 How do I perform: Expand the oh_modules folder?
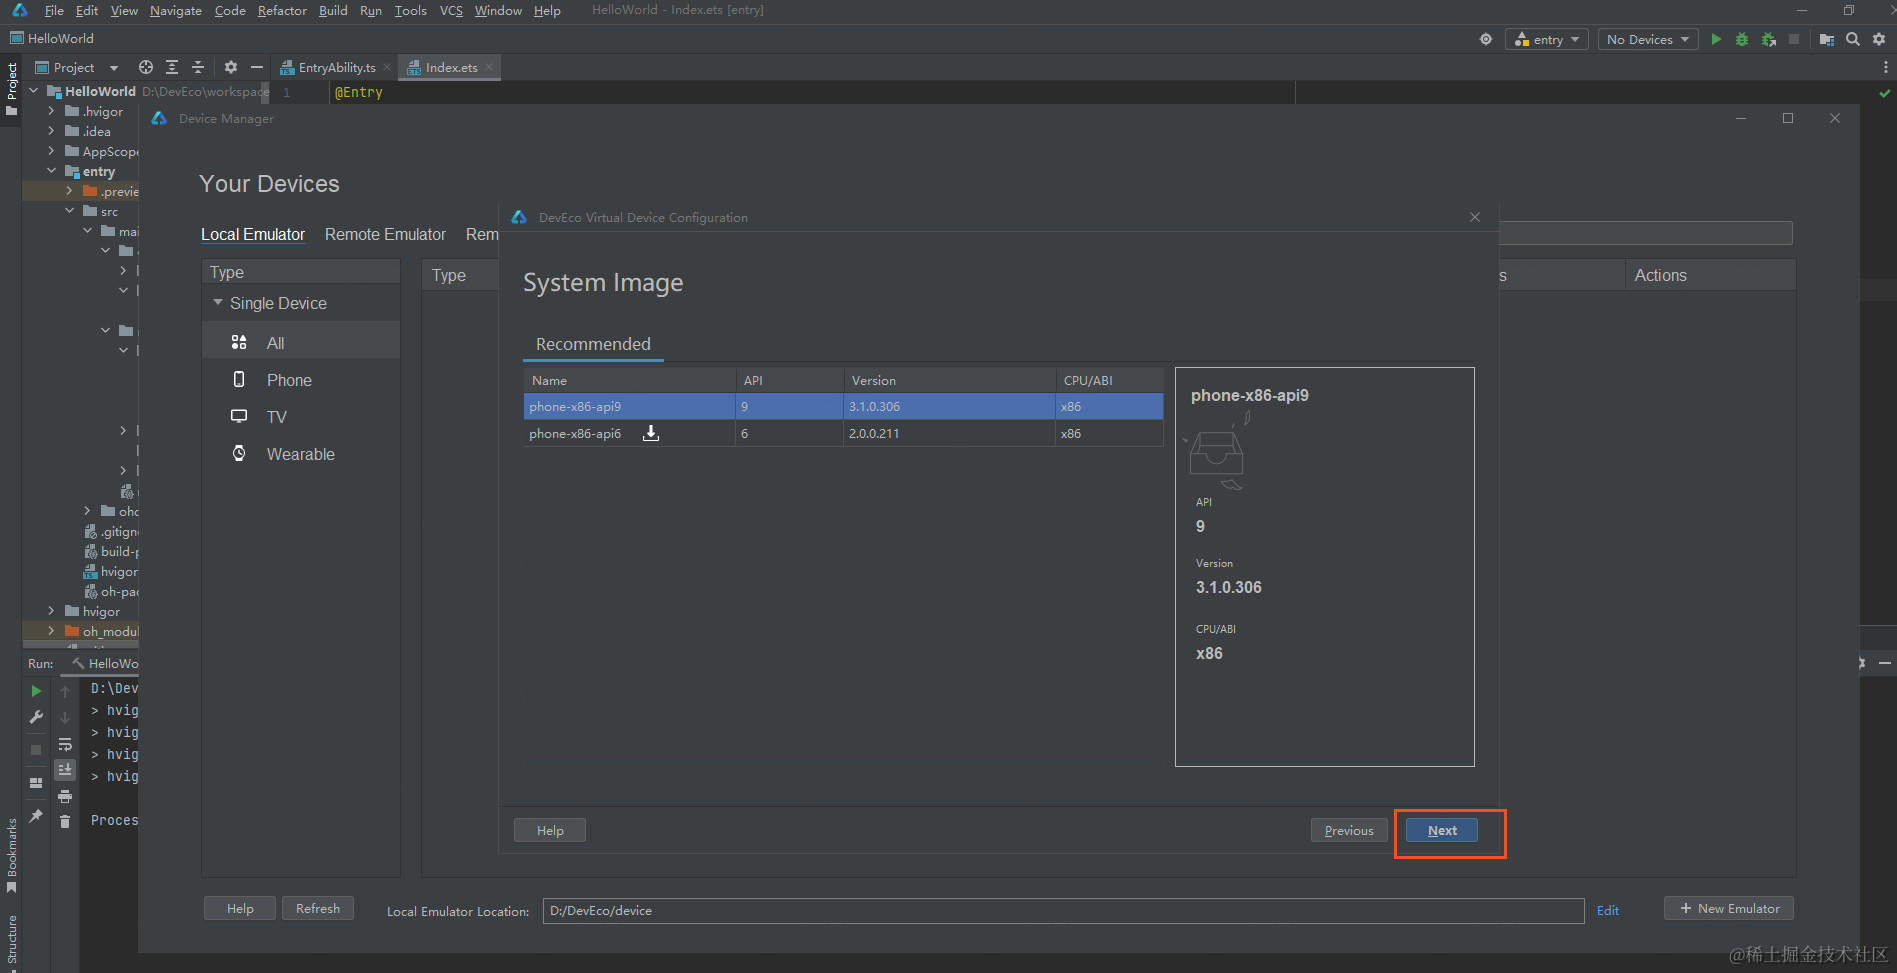click(x=51, y=631)
